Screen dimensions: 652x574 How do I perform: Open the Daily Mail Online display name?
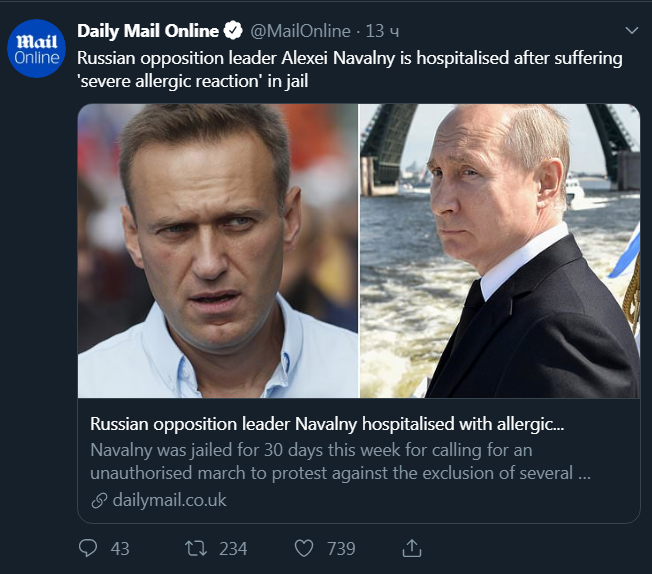[x=147, y=31]
